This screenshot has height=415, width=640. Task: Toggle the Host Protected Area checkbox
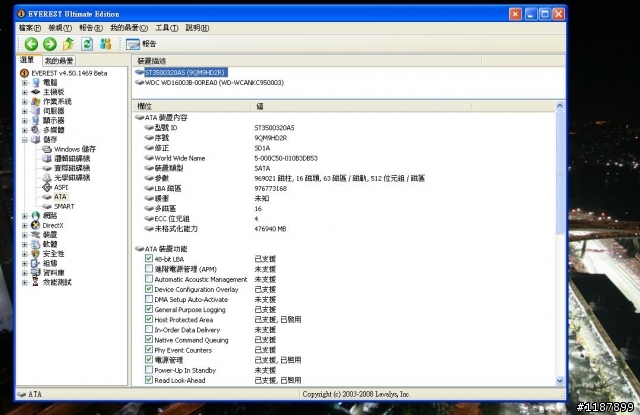(149, 320)
